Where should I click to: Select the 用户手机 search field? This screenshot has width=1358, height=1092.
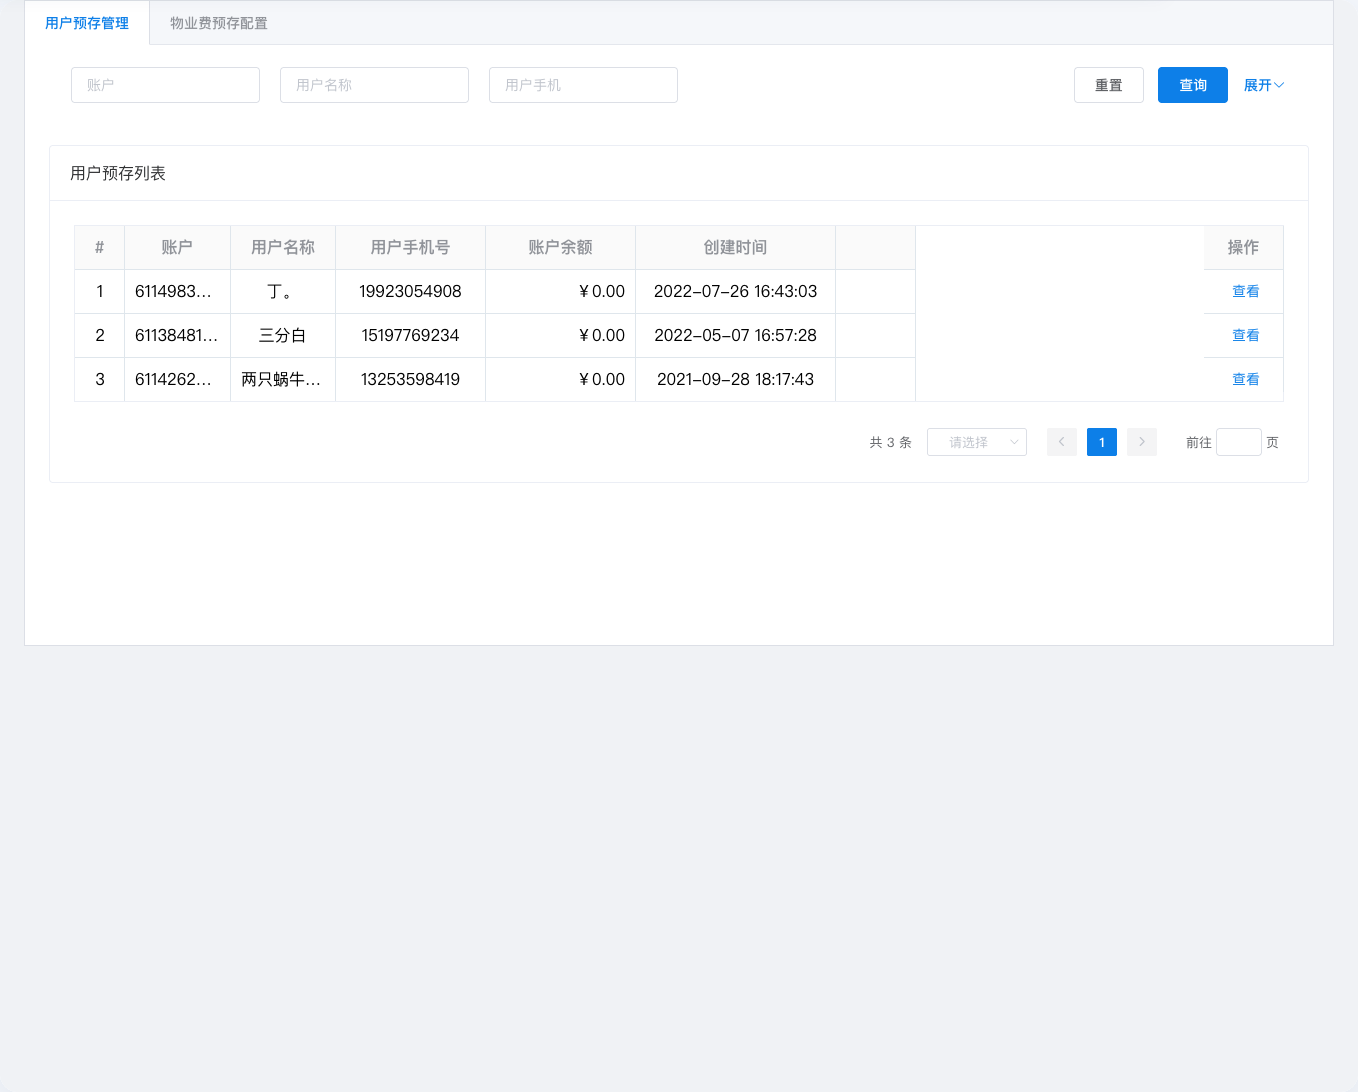coord(583,85)
